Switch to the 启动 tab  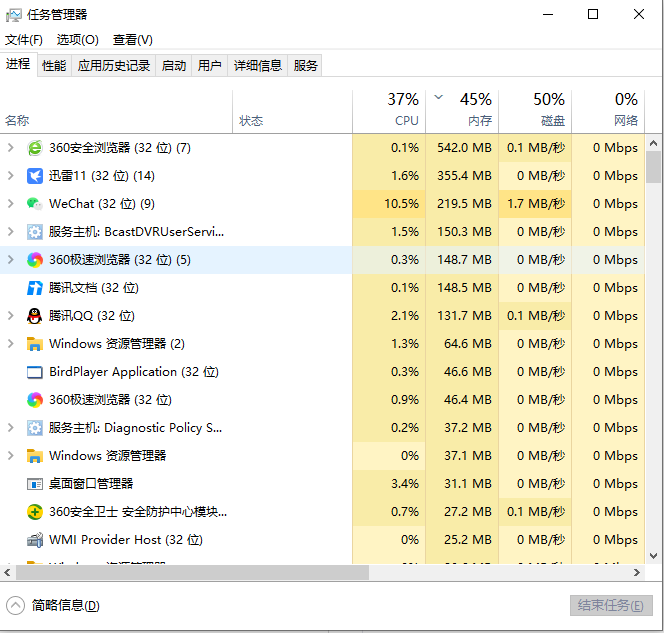point(174,65)
